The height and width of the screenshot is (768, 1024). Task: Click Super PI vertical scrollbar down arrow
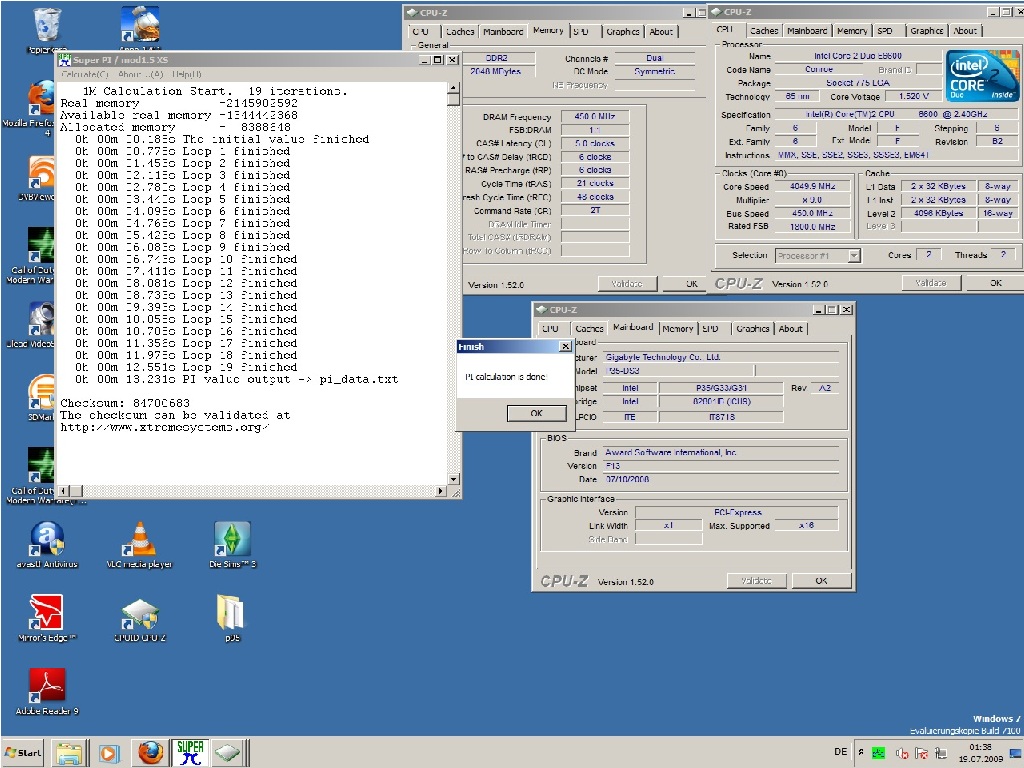[x=453, y=479]
